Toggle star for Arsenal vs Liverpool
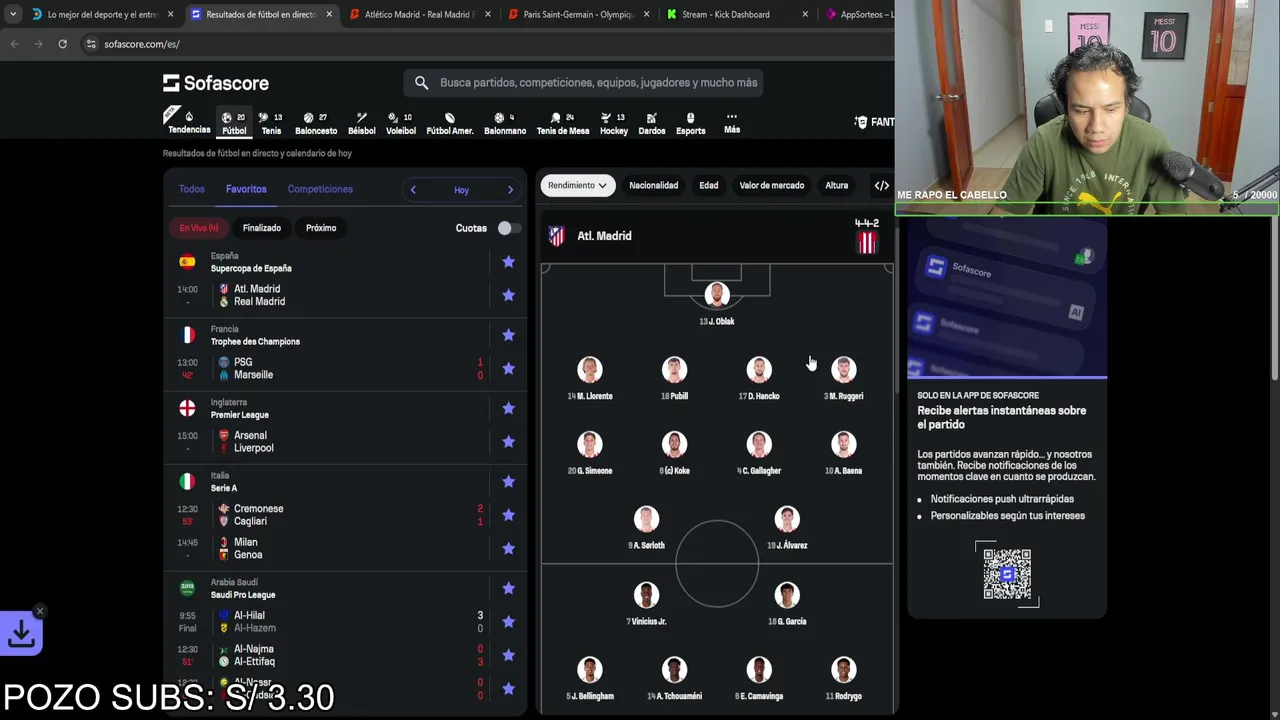1280x720 pixels. (x=508, y=441)
